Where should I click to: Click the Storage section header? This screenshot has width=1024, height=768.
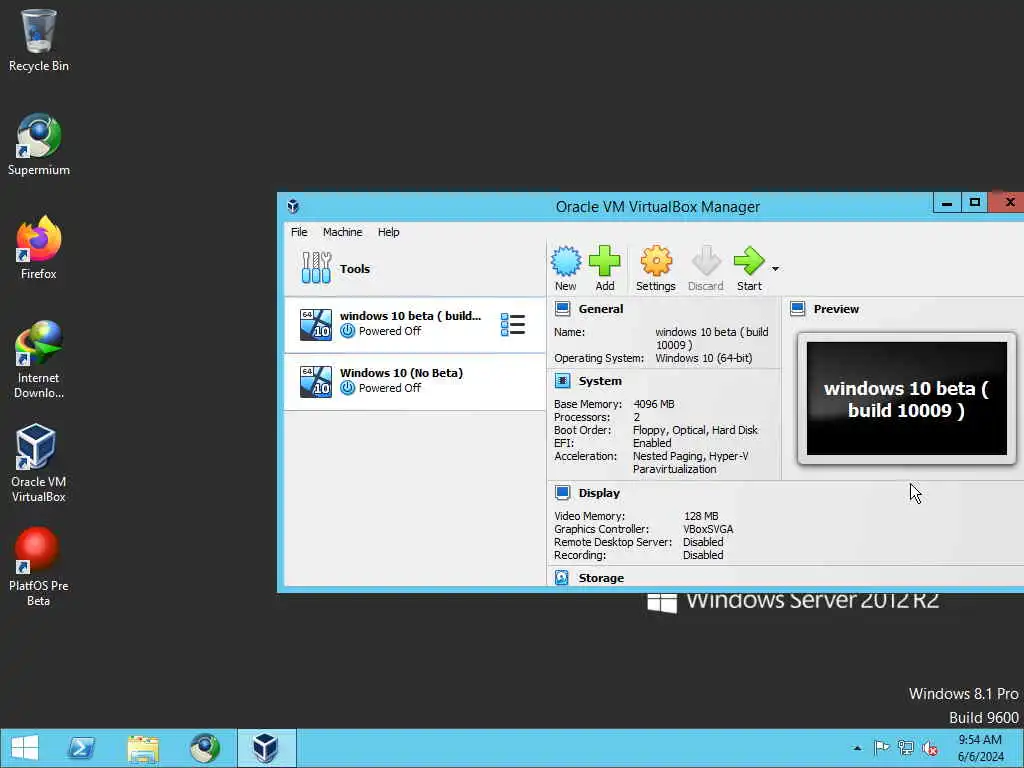(601, 578)
